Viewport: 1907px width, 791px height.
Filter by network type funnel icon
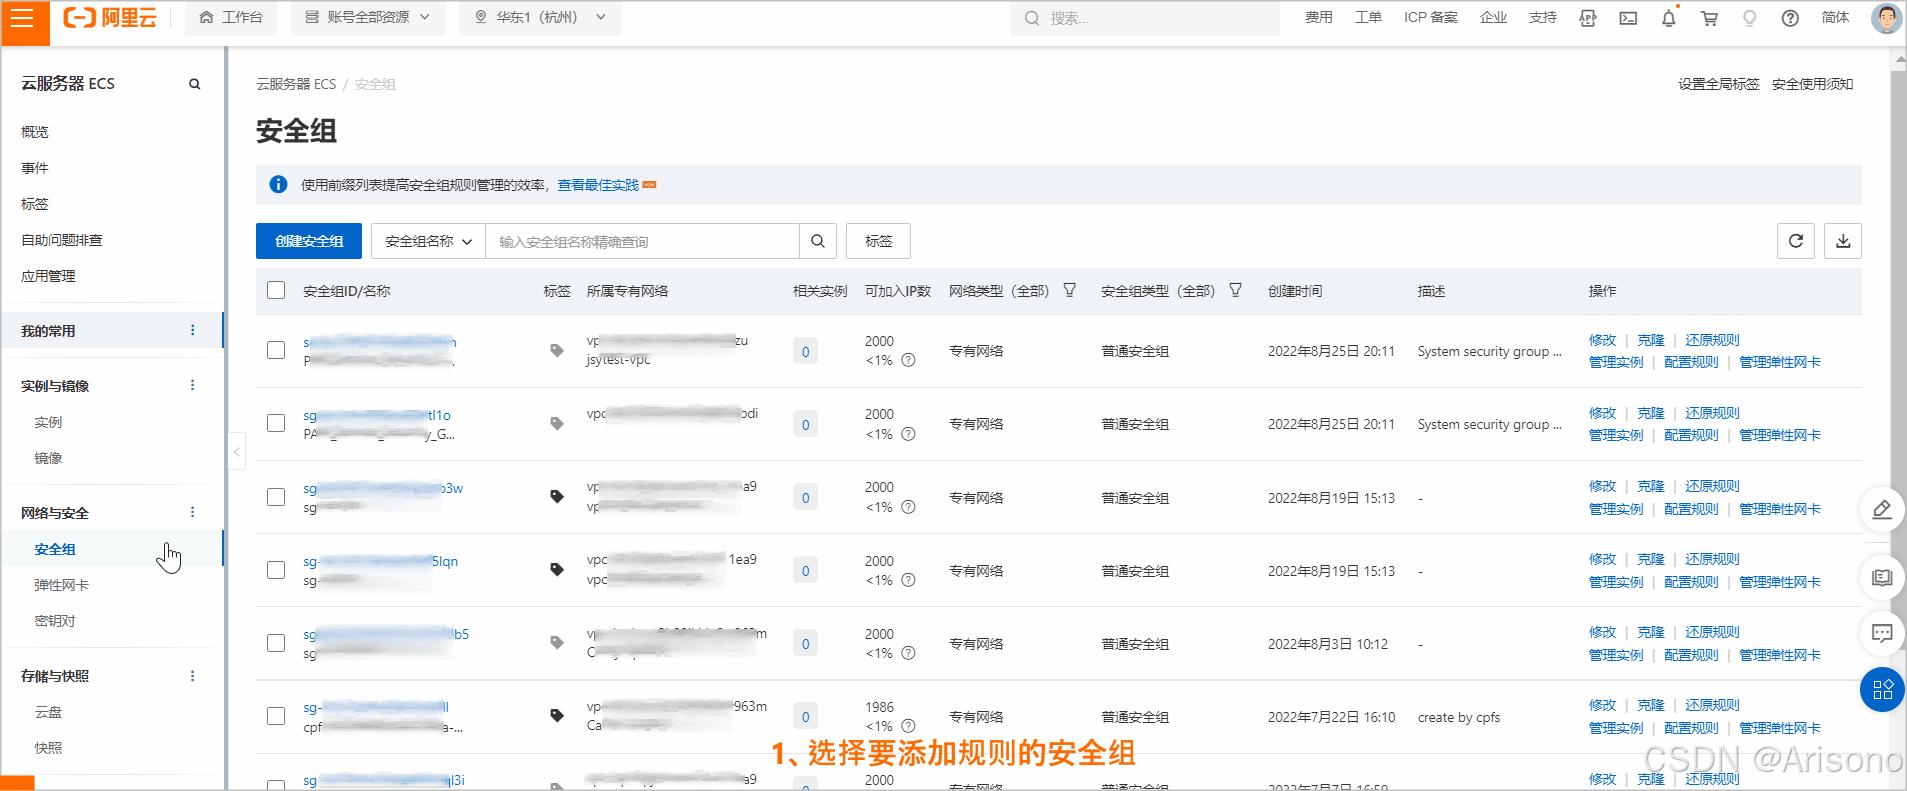pos(1070,290)
